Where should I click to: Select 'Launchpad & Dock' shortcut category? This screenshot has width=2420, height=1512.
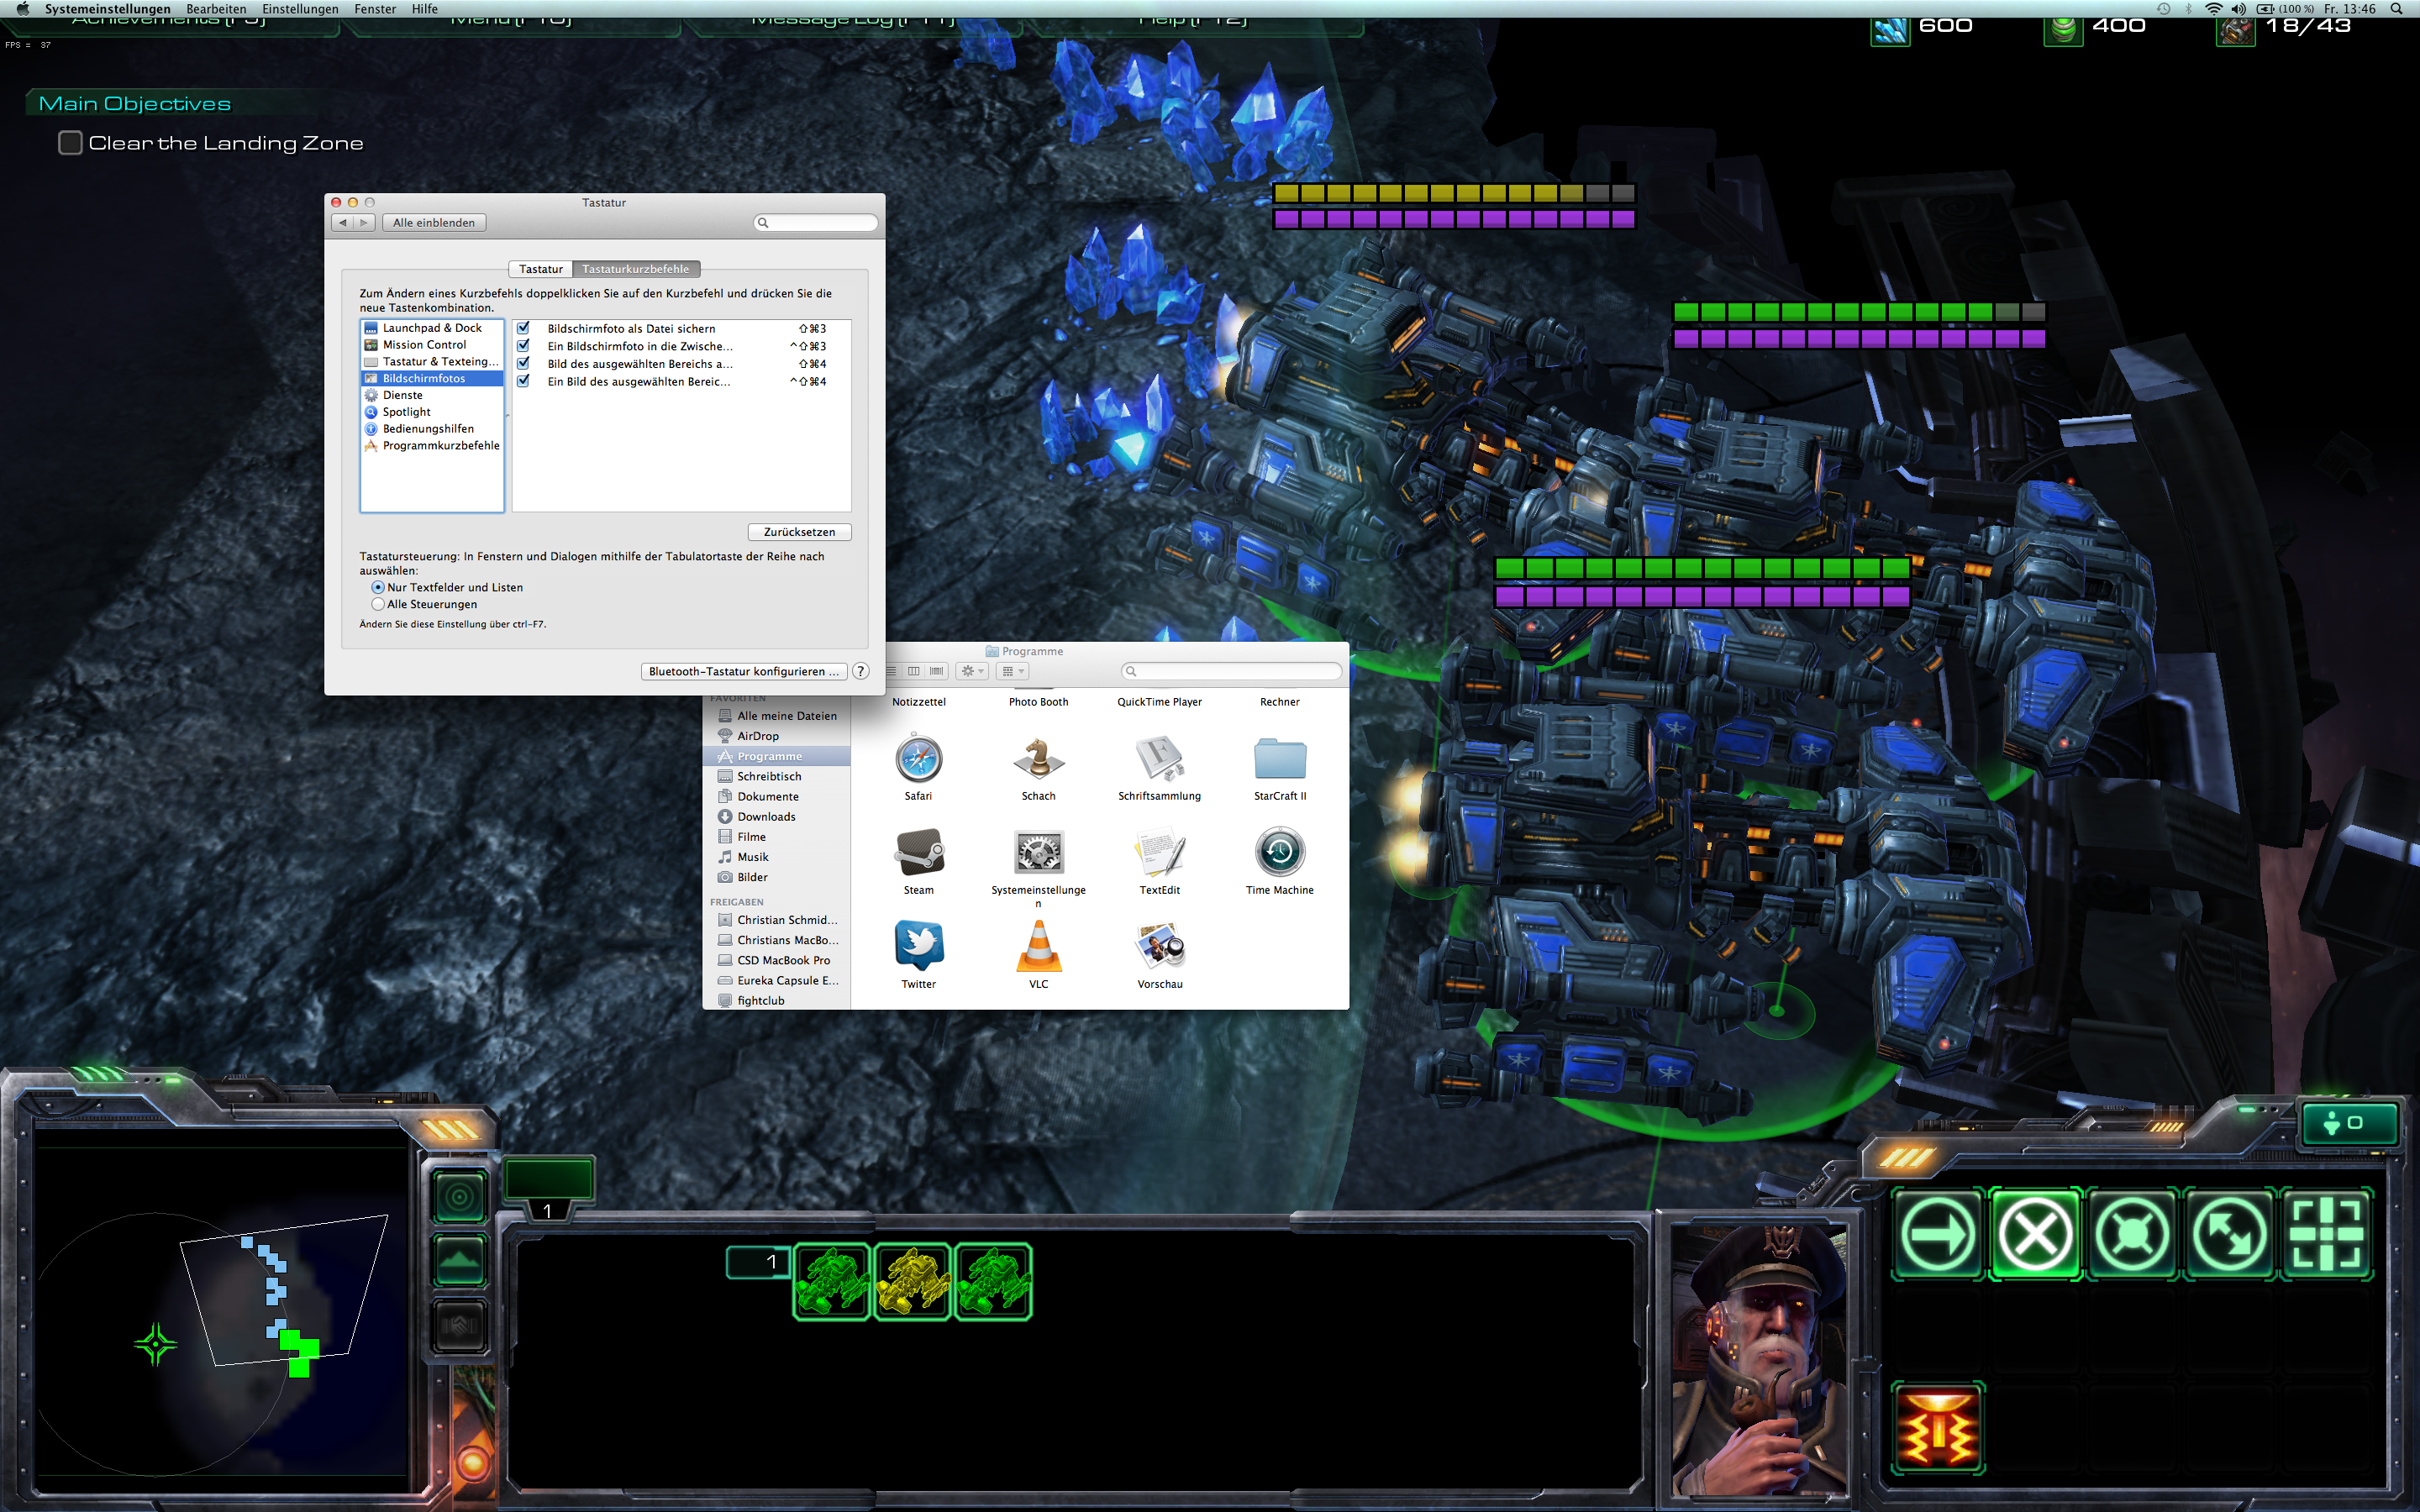pos(432,328)
